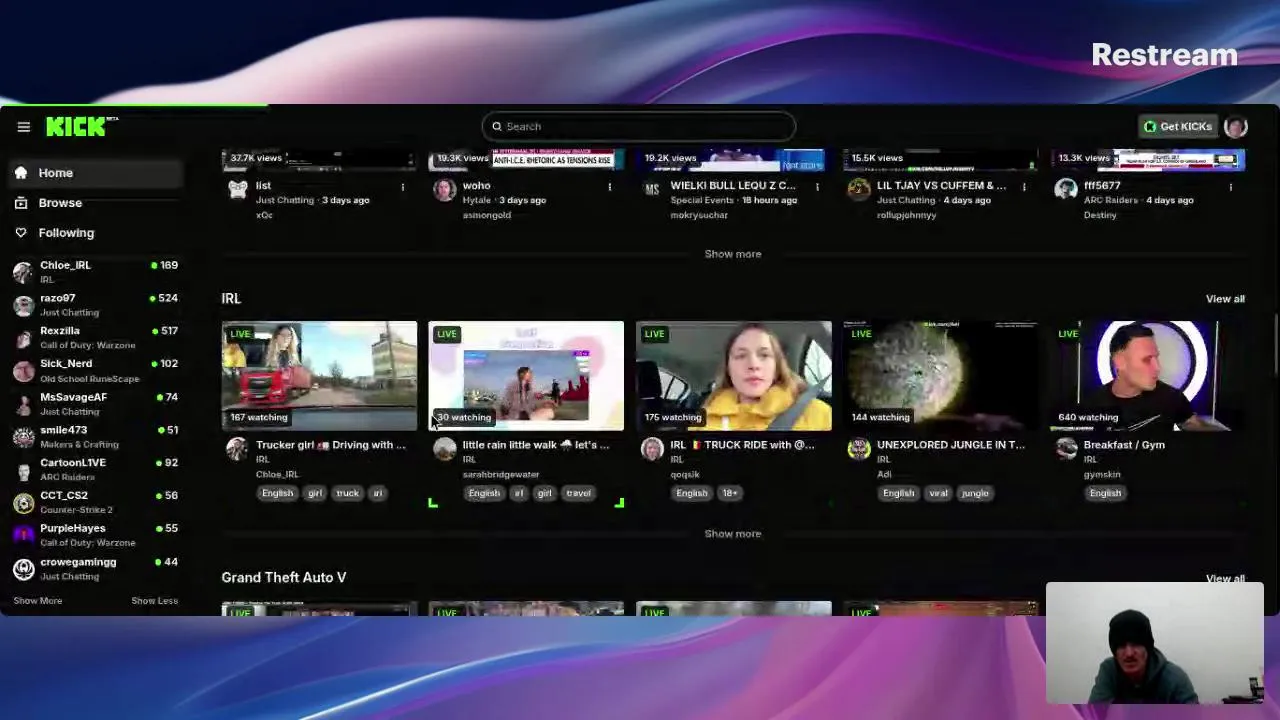Viewport: 1280px width, 720px height.
Task: Open the hamburger menu icon
Action: click(x=24, y=127)
